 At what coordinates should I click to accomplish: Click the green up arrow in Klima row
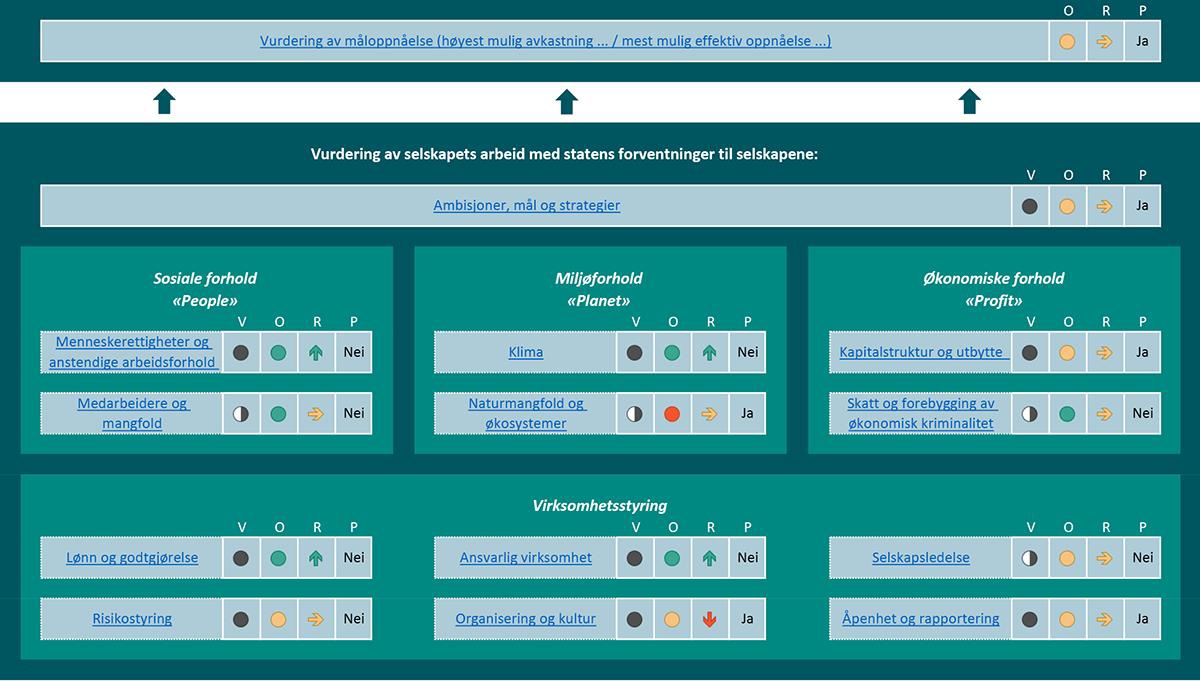[x=710, y=352]
